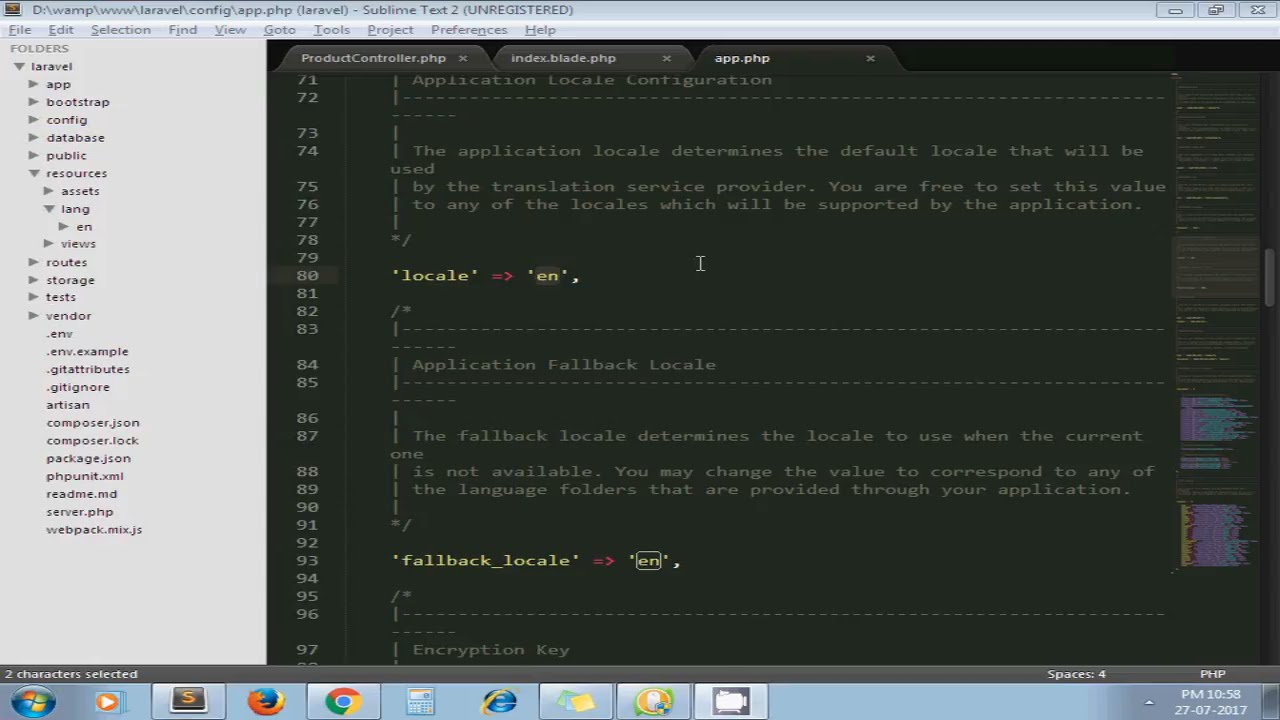Show hidden system tray icons
This screenshot has height=720, width=1280.
click(x=1148, y=702)
